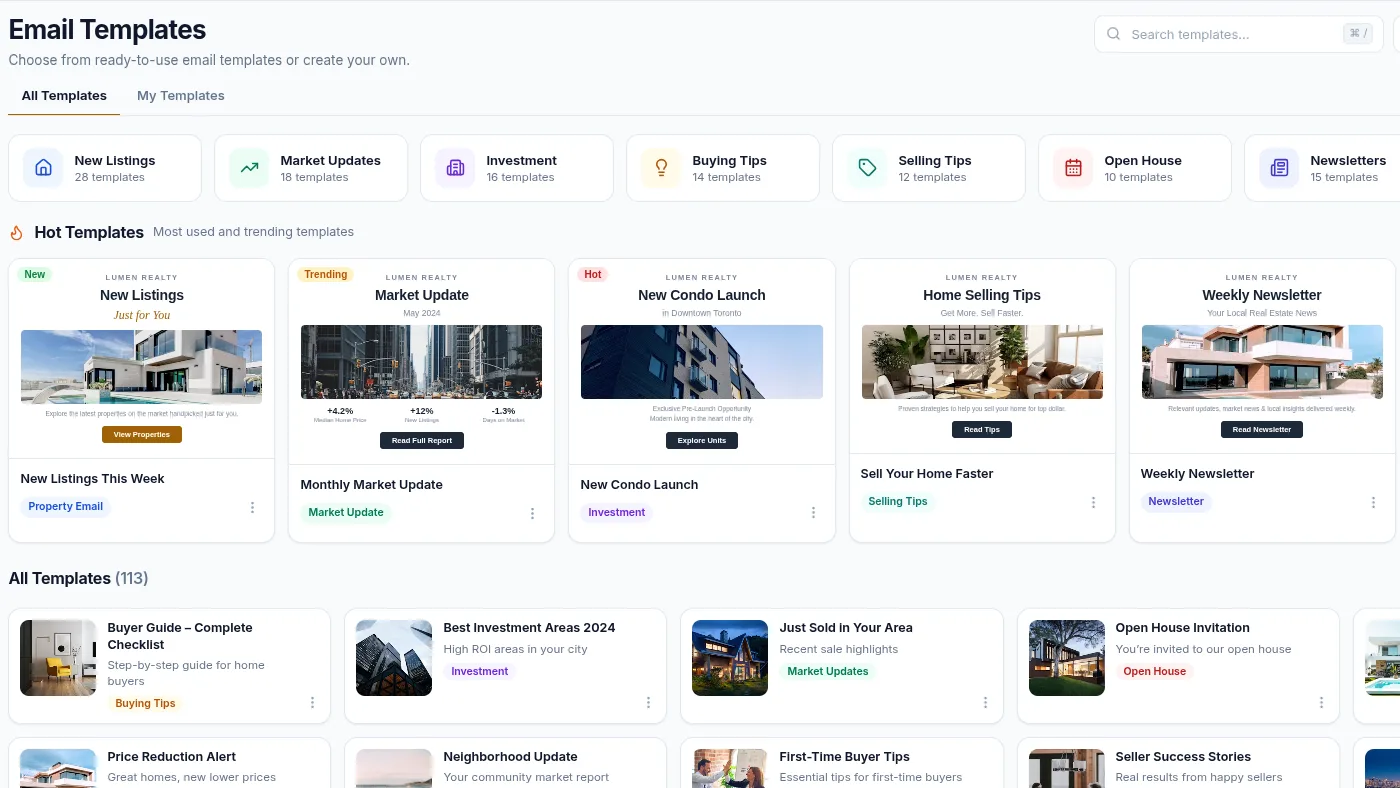This screenshot has height=788, width=1400.
Task: Click the green New badge on the first card
Action: pos(35,274)
